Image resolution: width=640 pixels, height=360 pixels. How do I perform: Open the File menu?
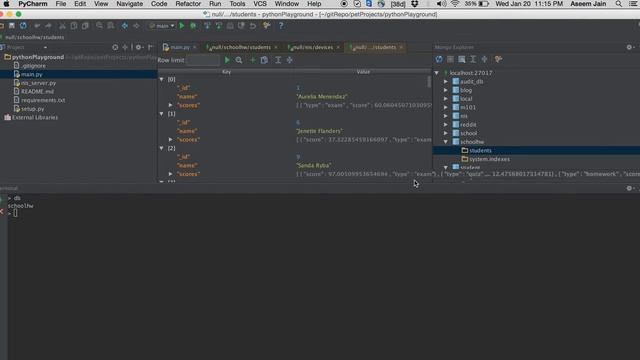coord(61,4)
